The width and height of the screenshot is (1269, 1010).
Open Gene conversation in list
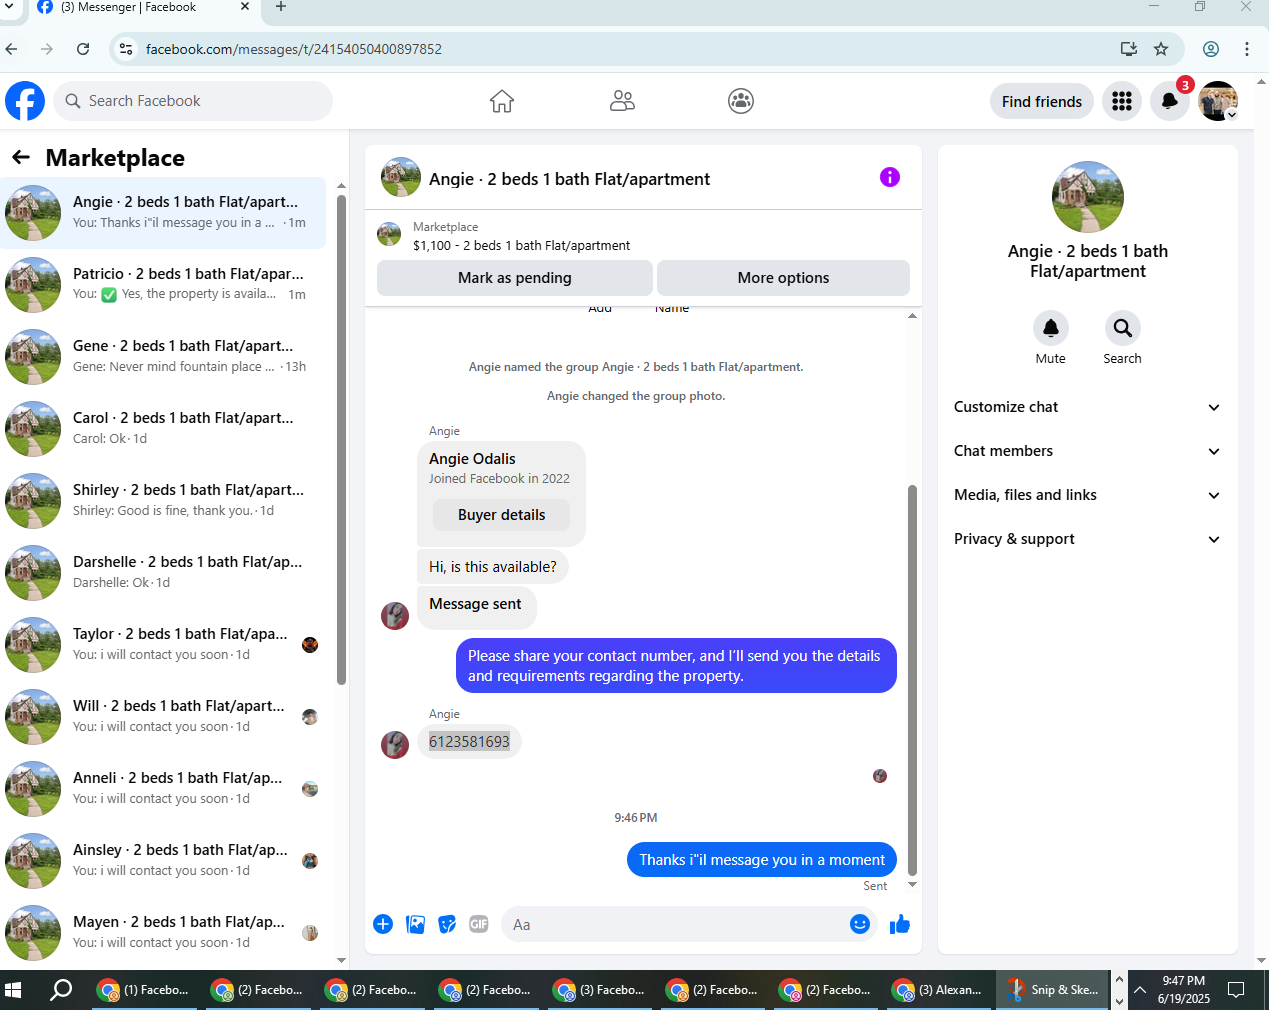coord(164,356)
